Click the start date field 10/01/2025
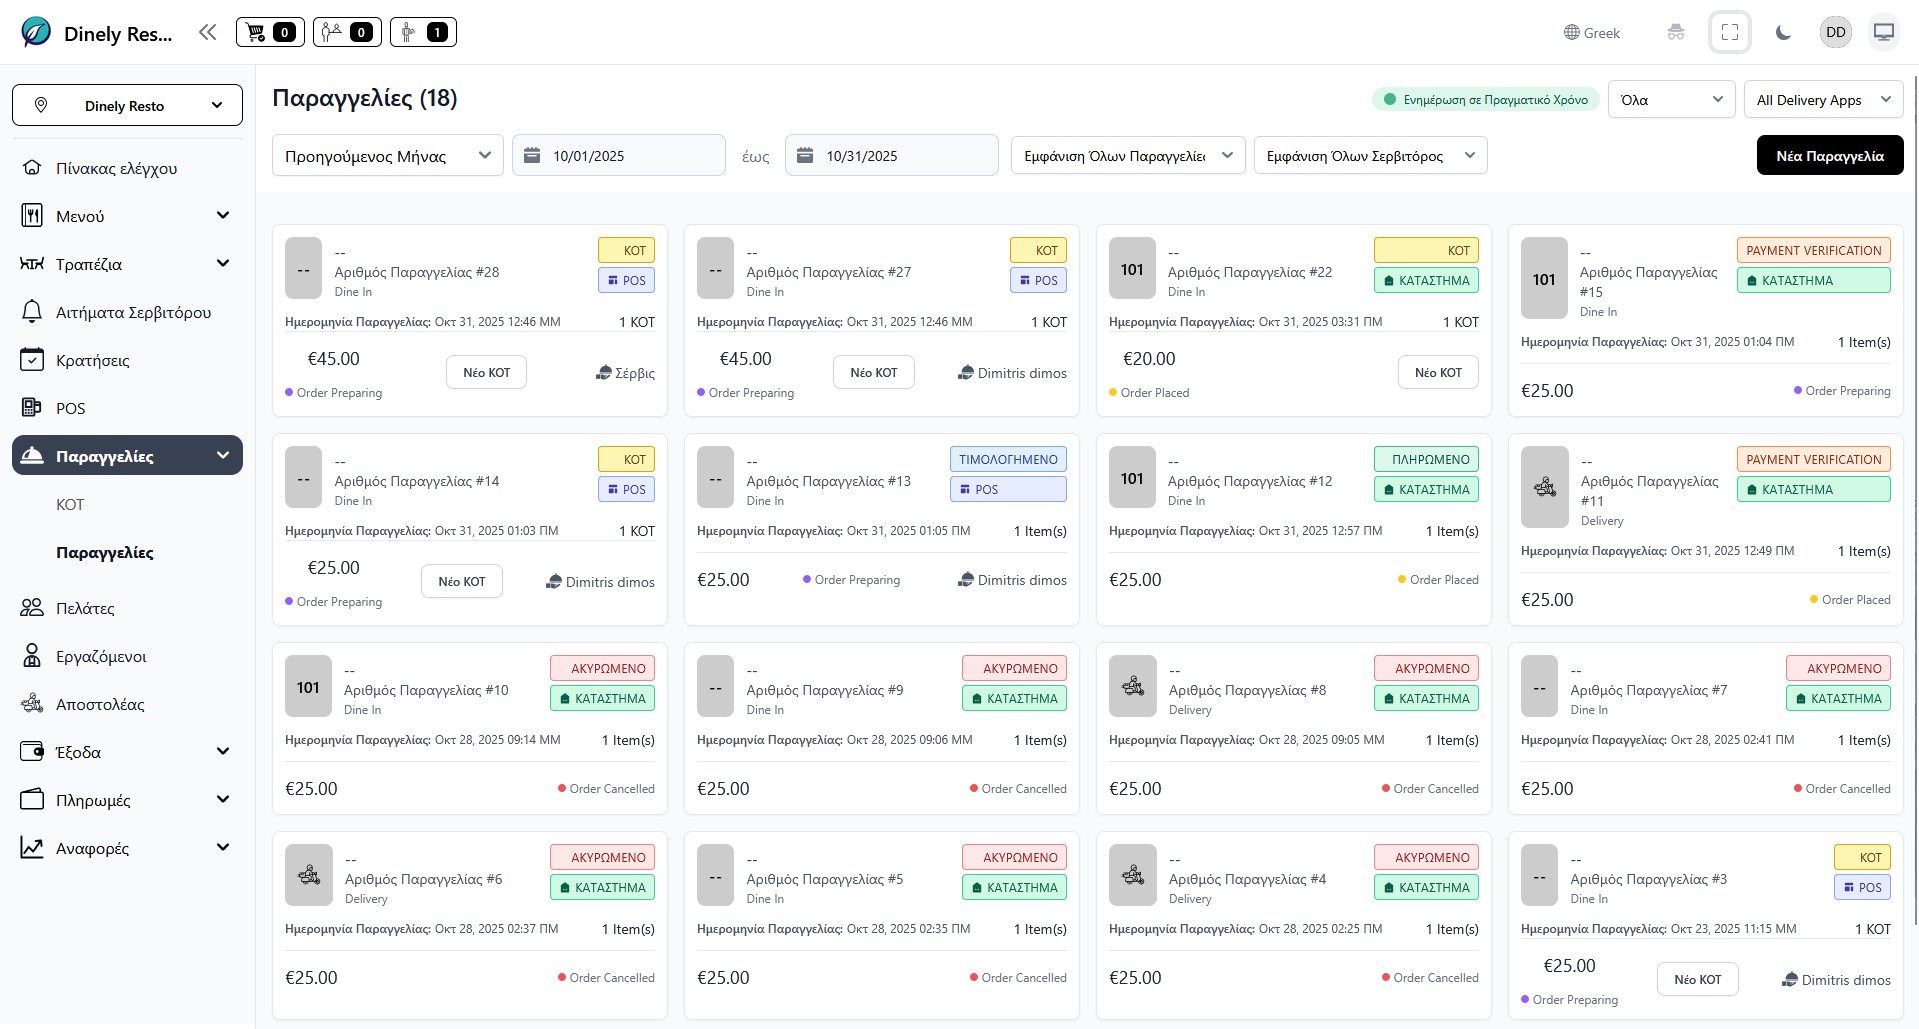 point(619,156)
